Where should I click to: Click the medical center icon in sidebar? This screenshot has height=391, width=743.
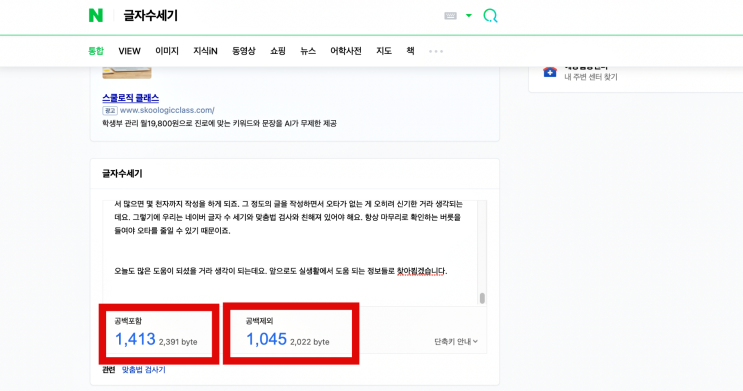[x=550, y=72]
